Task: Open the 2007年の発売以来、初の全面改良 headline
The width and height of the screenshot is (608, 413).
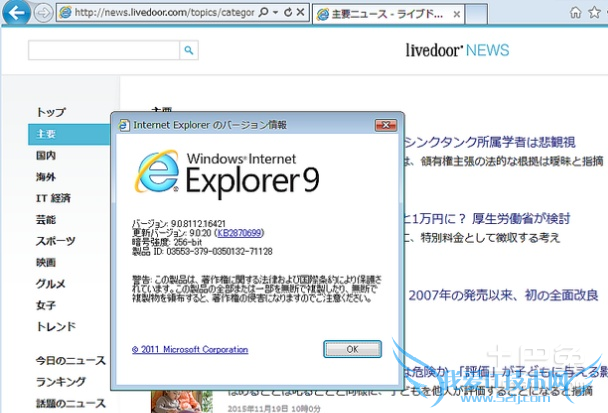Action: pyautogui.click(x=503, y=295)
